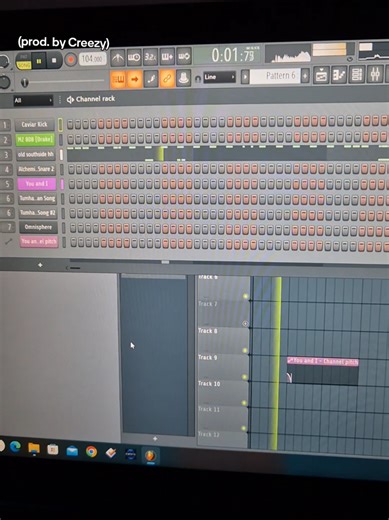Toggle channel select light for MZ 808 [Drake]

(61, 139)
